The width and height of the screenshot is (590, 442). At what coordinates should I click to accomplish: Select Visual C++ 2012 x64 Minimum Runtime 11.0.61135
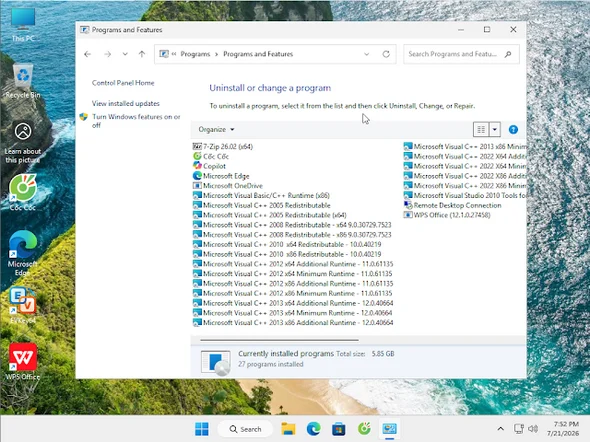pos(292,273)
